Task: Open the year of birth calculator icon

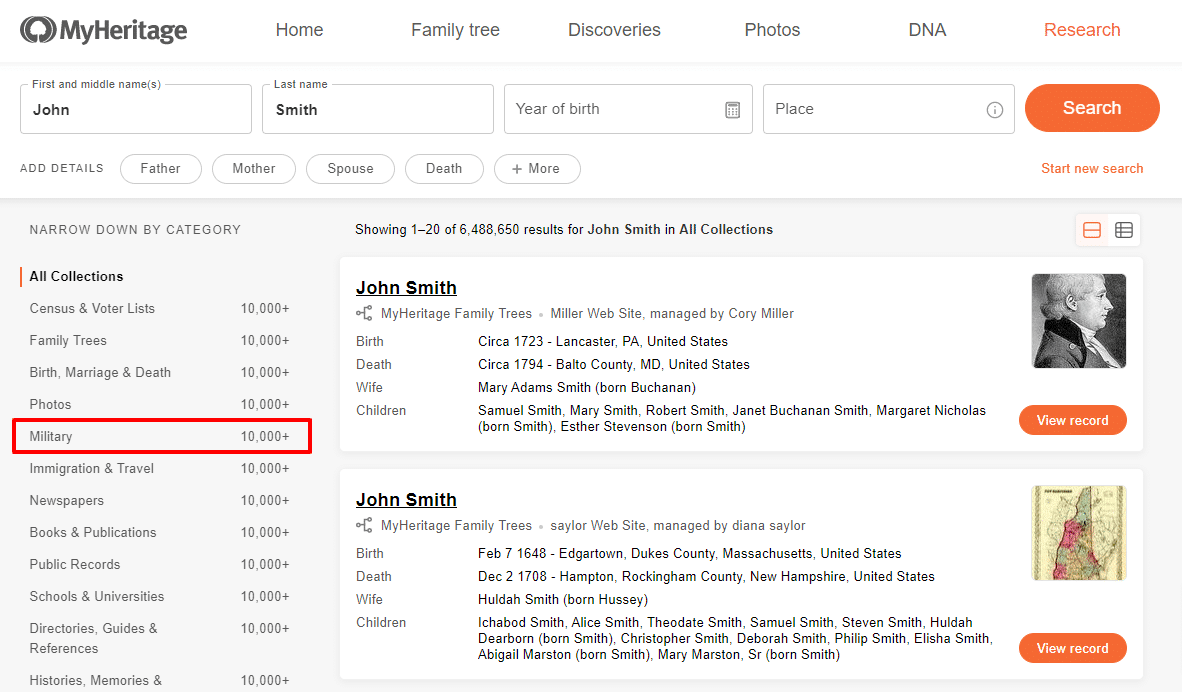Action: pyautogui.click(x=732, y=110)
